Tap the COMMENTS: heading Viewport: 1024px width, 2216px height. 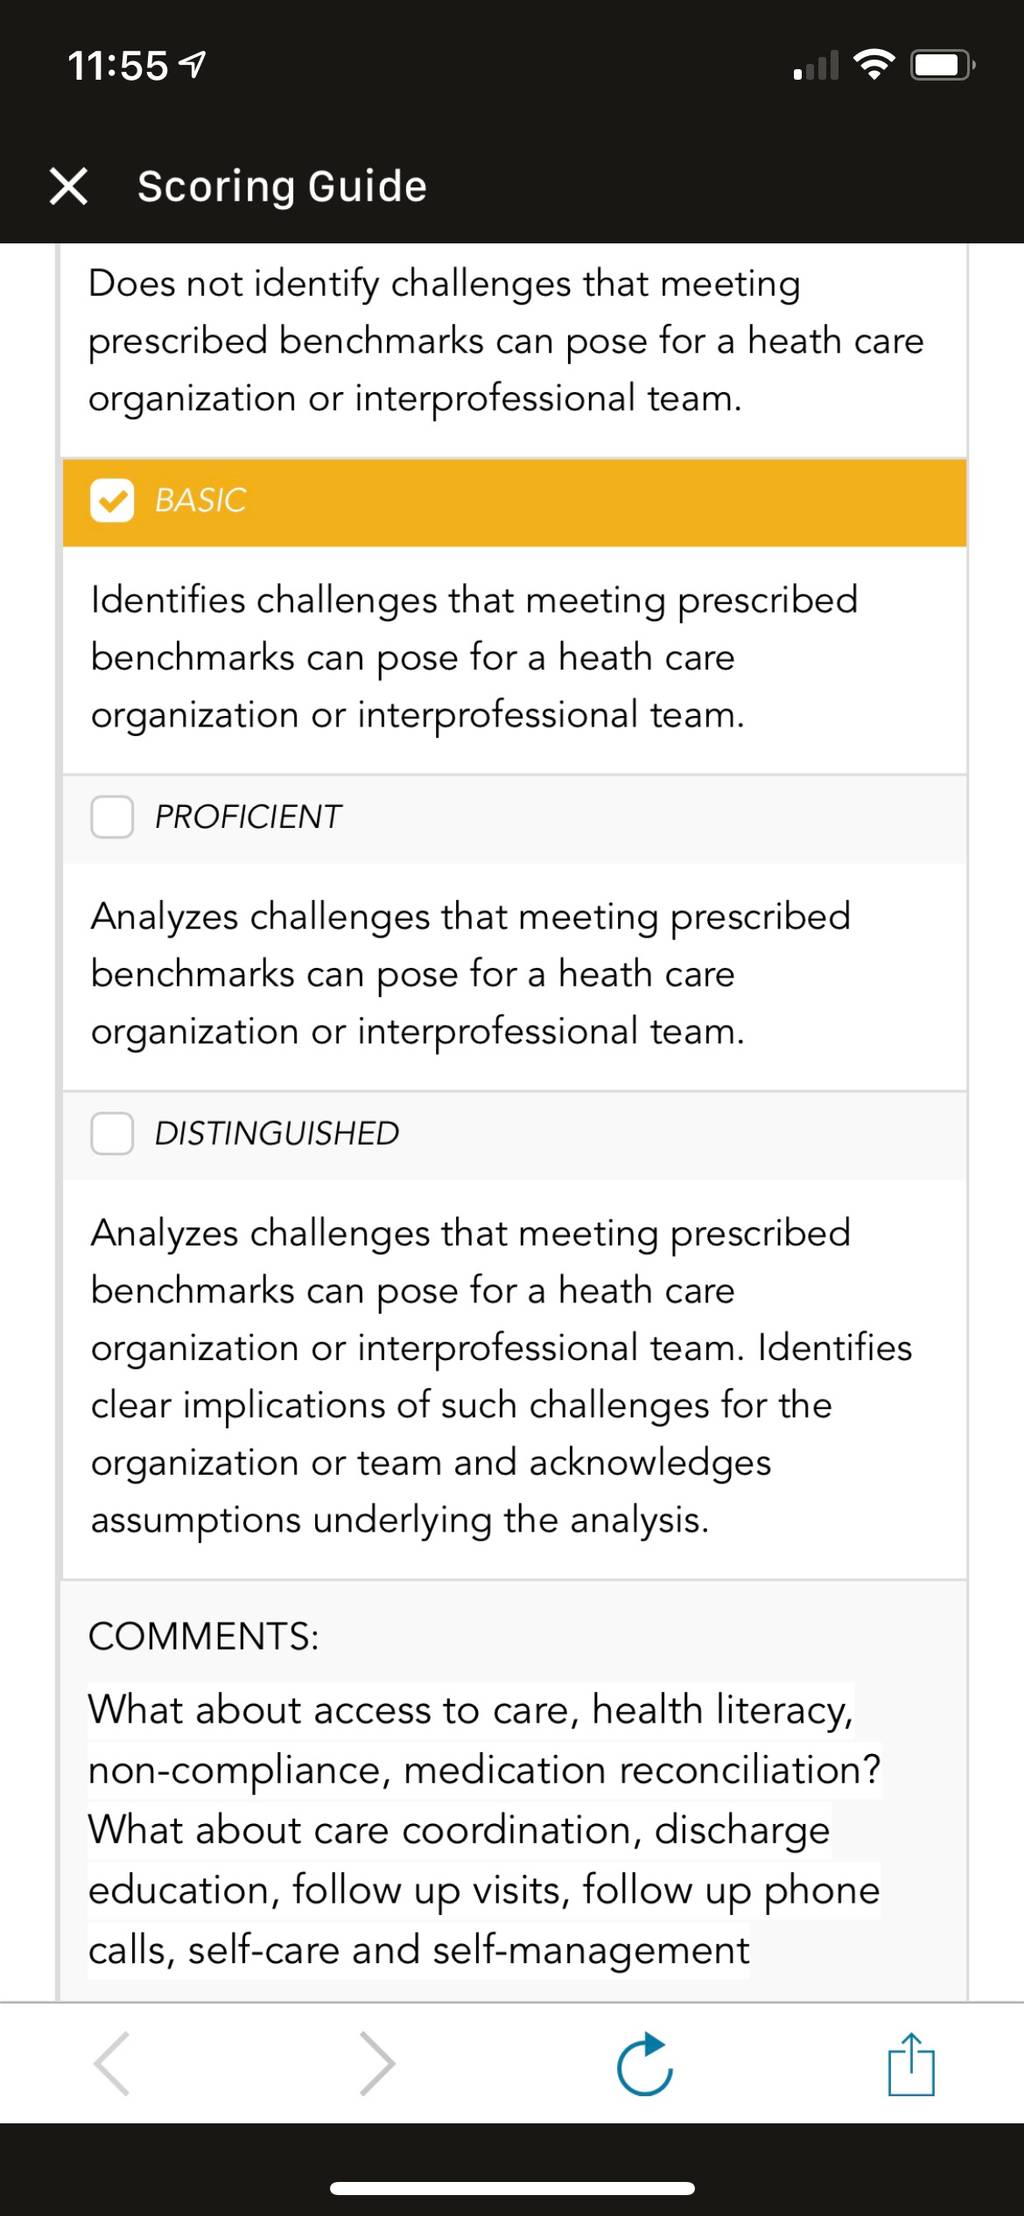tap(204, 1637)
